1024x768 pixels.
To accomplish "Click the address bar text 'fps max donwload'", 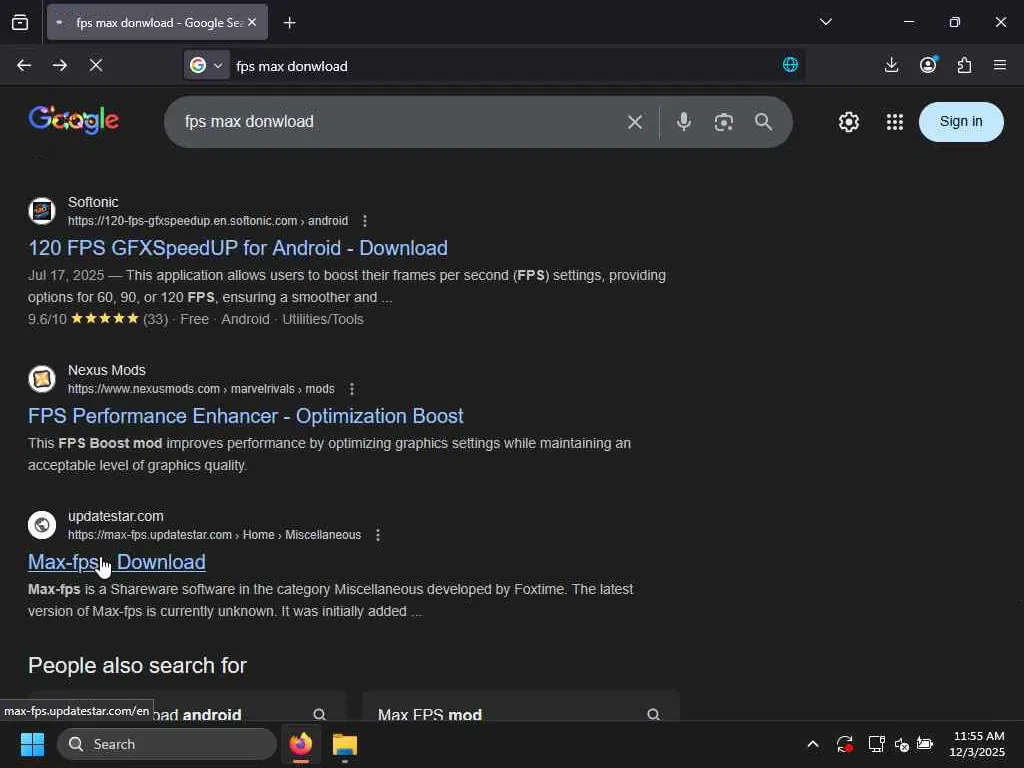I will coord(292,67).
